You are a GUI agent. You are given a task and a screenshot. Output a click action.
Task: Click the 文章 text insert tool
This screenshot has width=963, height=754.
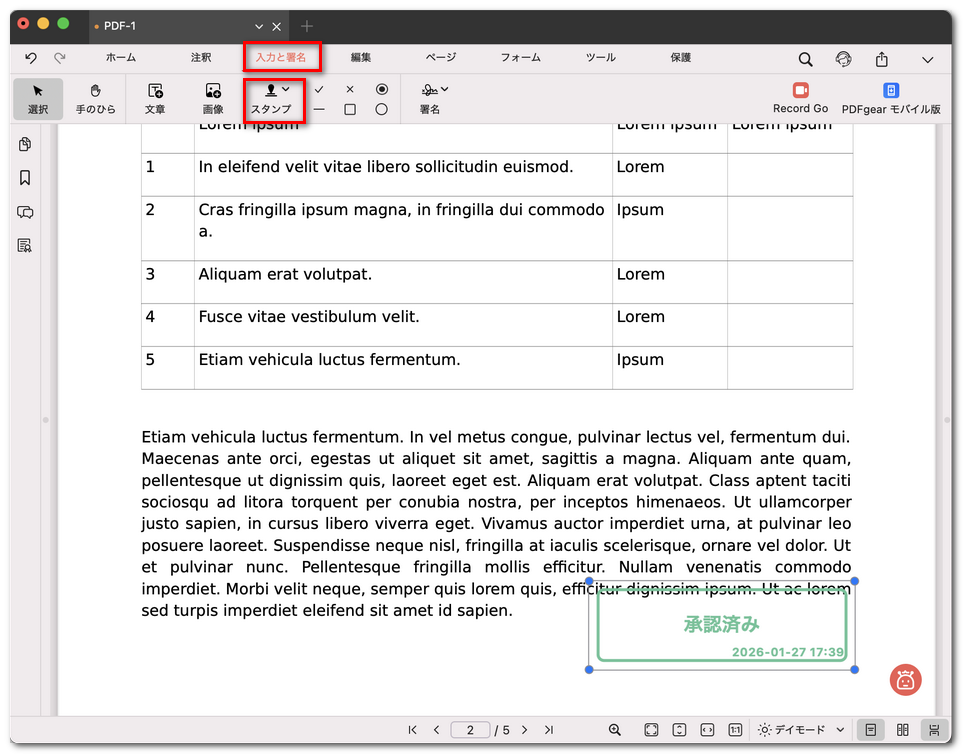[x=155, y=98]
